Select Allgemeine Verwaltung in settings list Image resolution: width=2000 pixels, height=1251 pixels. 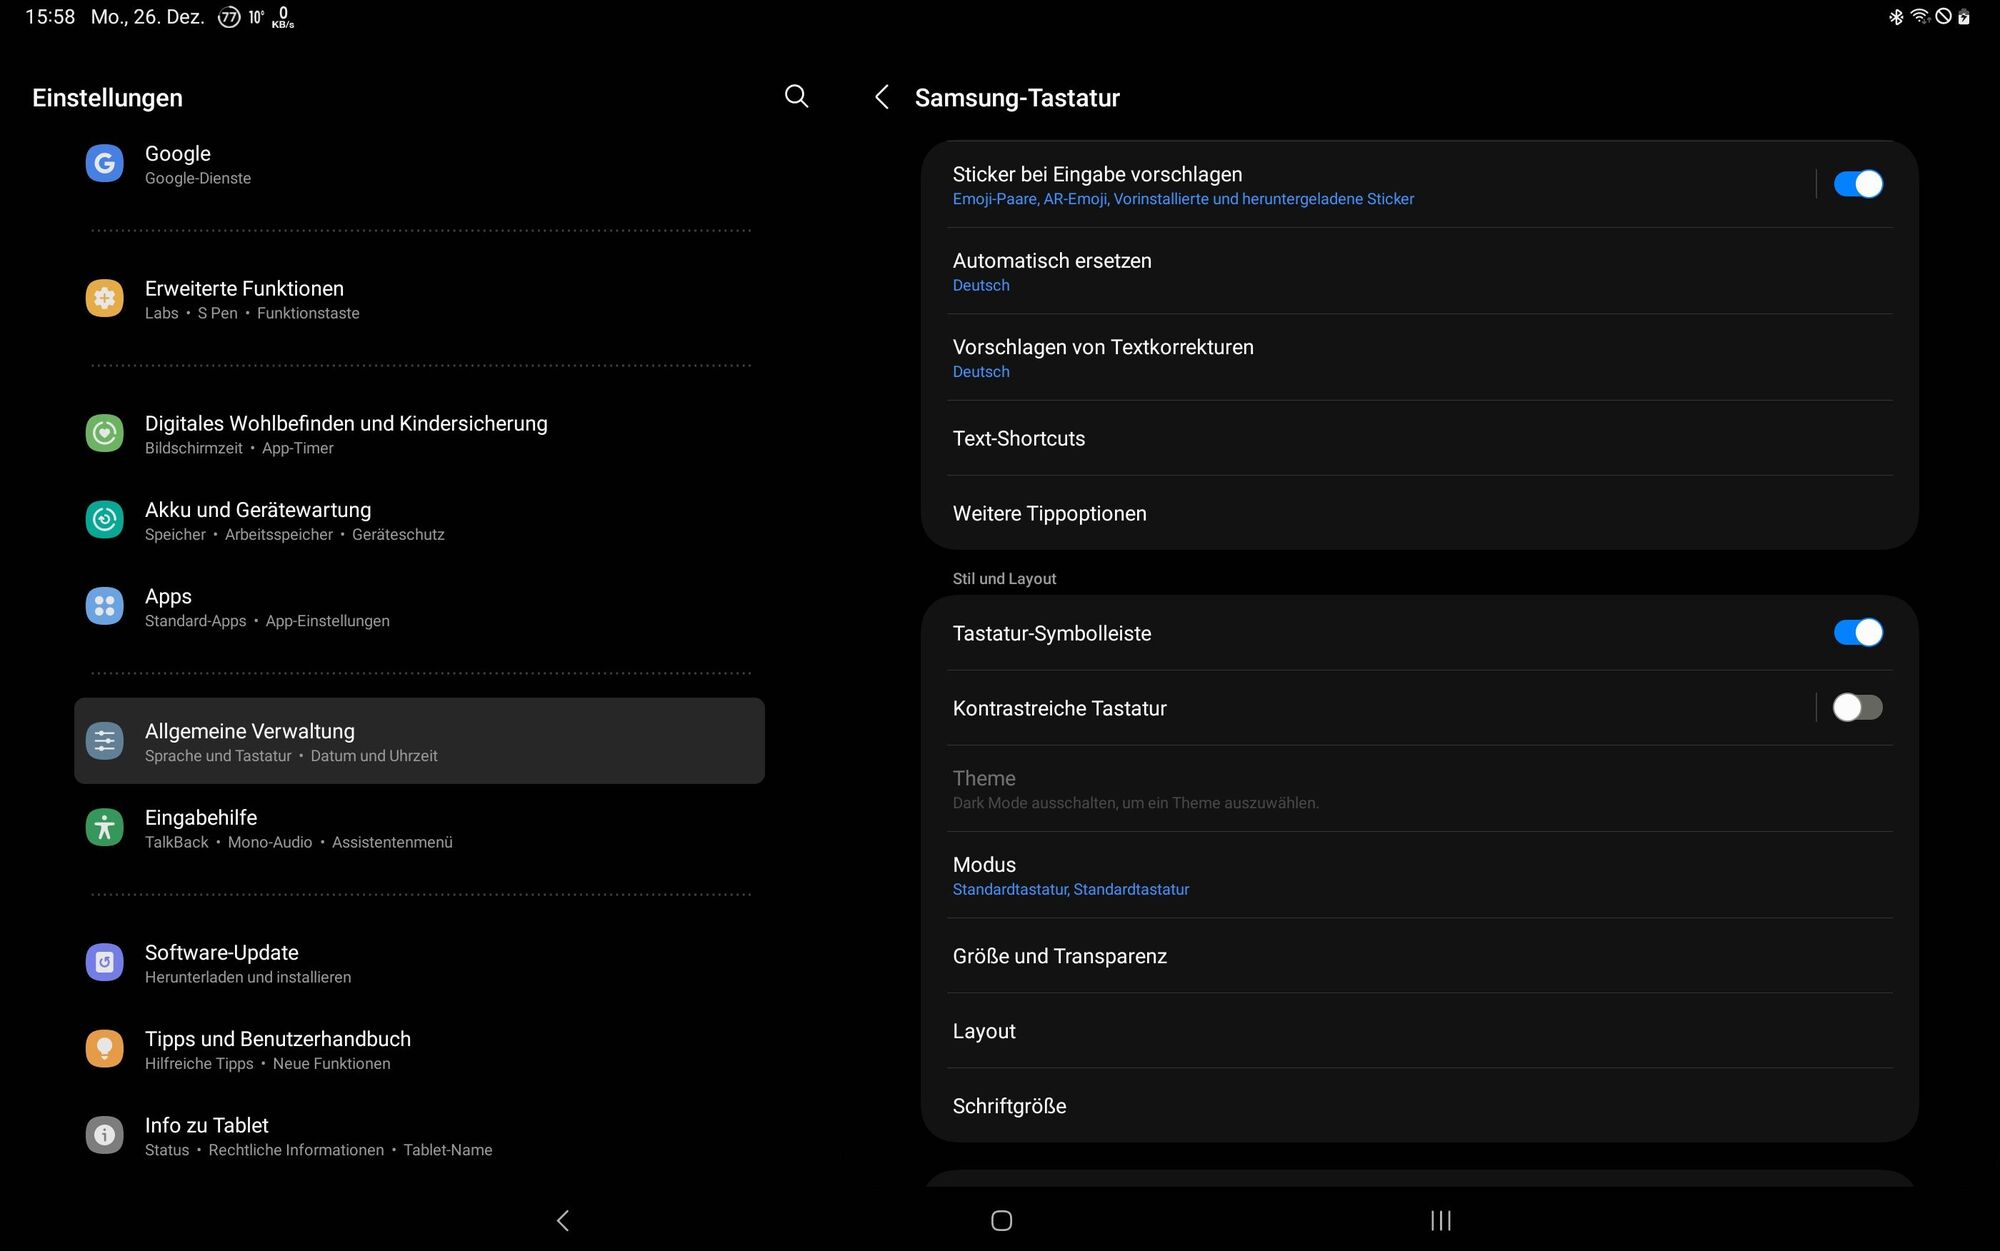click(419, 741)
